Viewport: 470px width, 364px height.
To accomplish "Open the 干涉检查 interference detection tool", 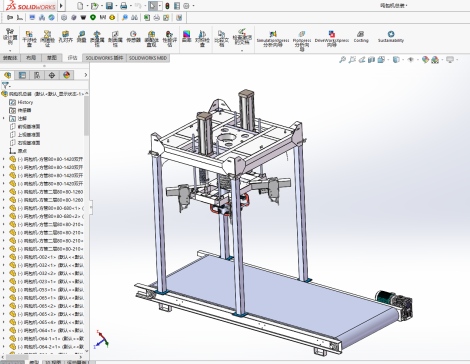I will click(29, 39).
